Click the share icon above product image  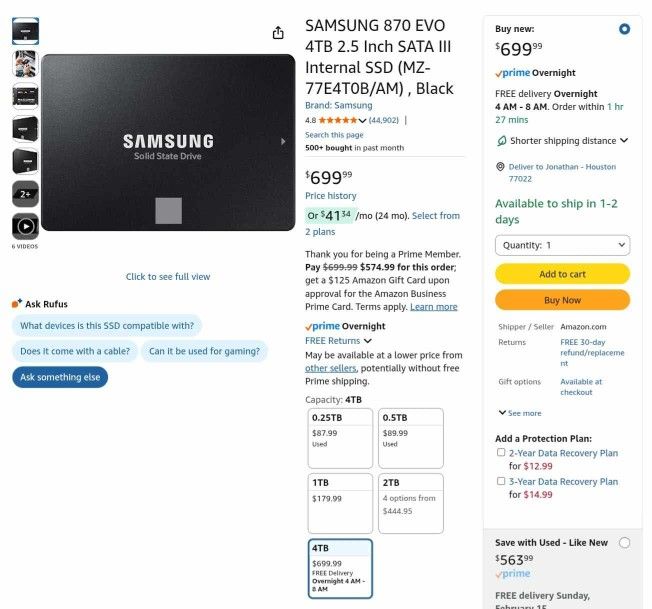point(278,33)
